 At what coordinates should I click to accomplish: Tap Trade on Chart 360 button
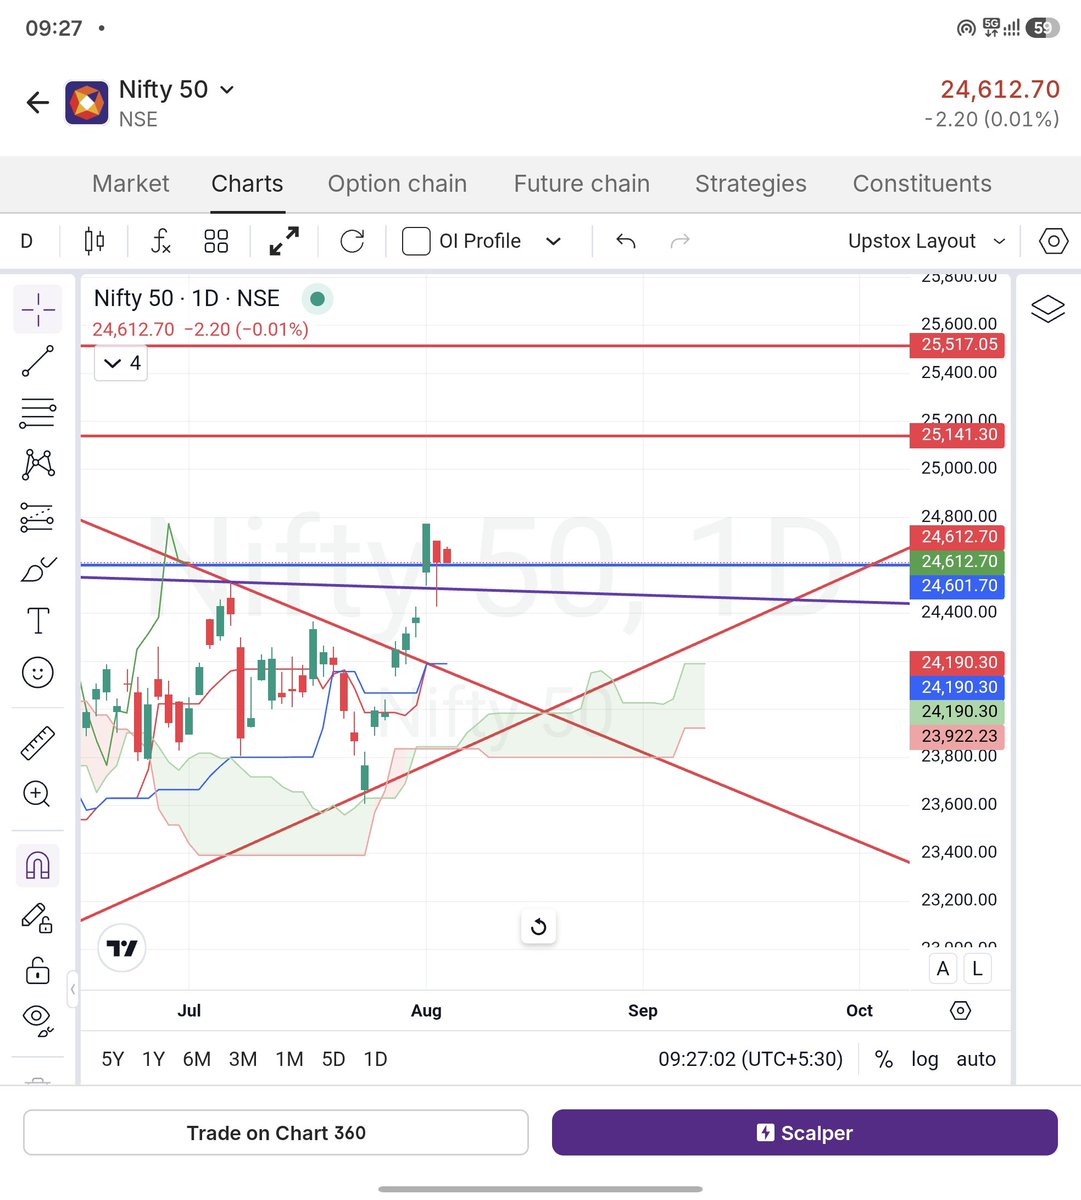pos(276,1133)
